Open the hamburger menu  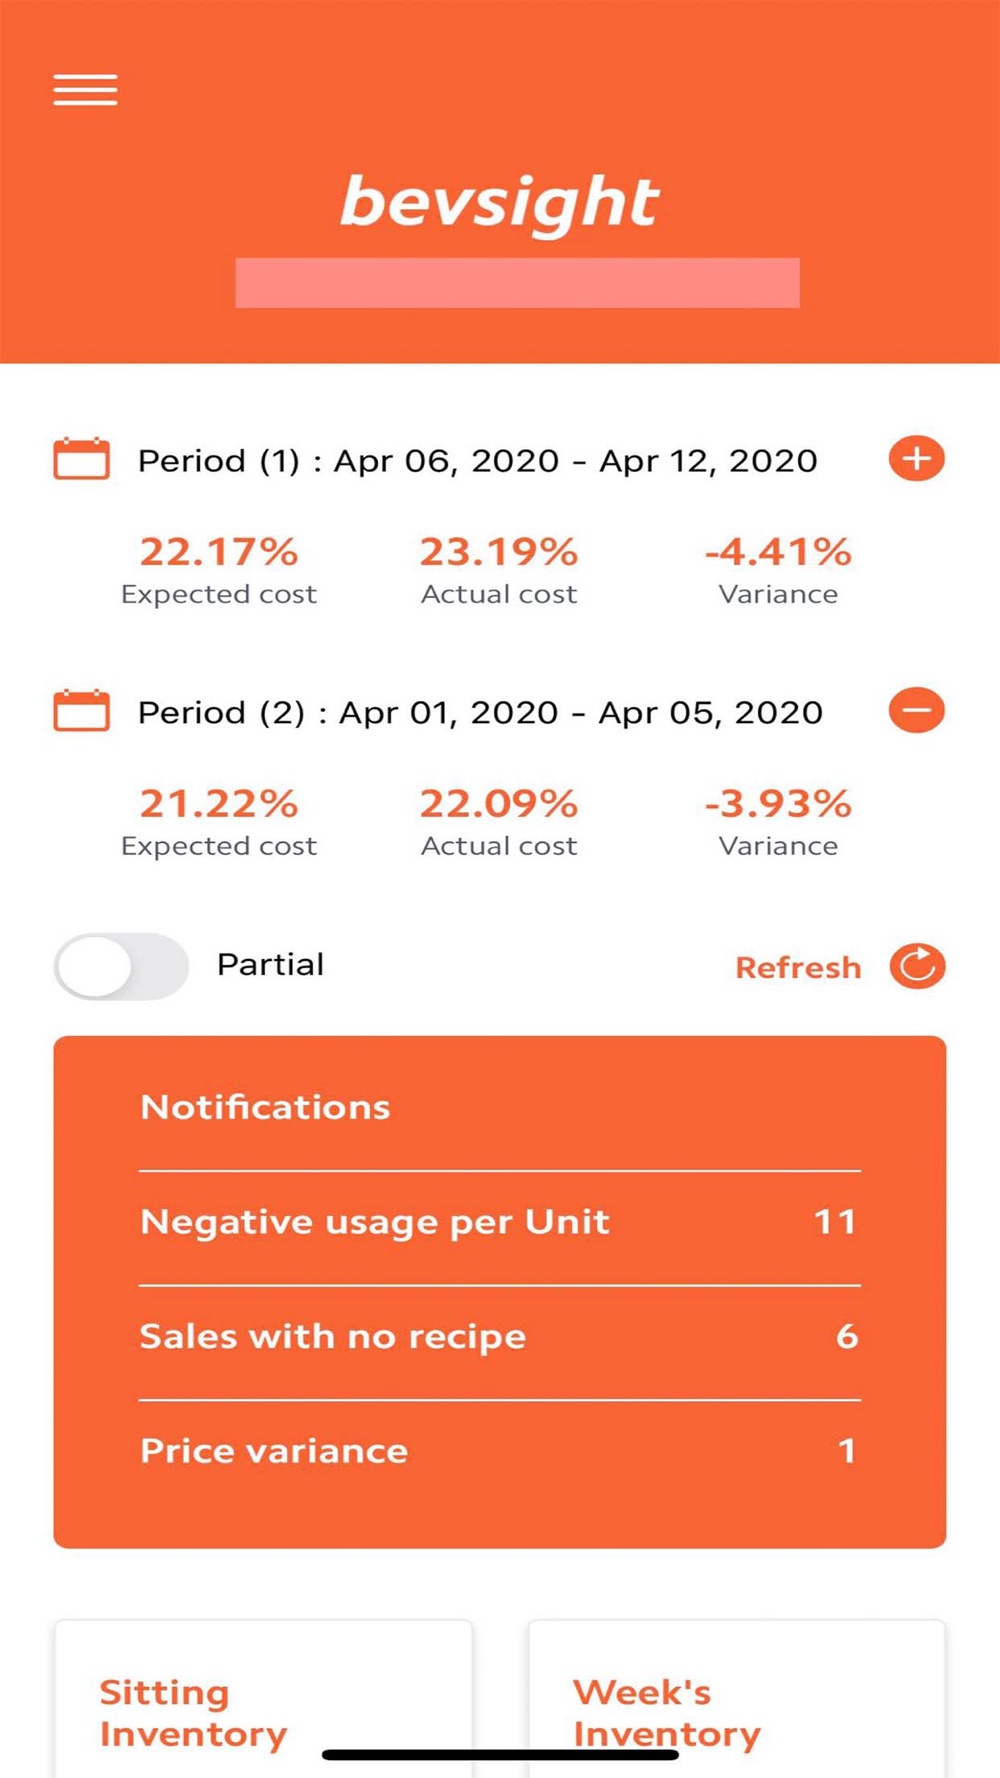pos(85,90)
